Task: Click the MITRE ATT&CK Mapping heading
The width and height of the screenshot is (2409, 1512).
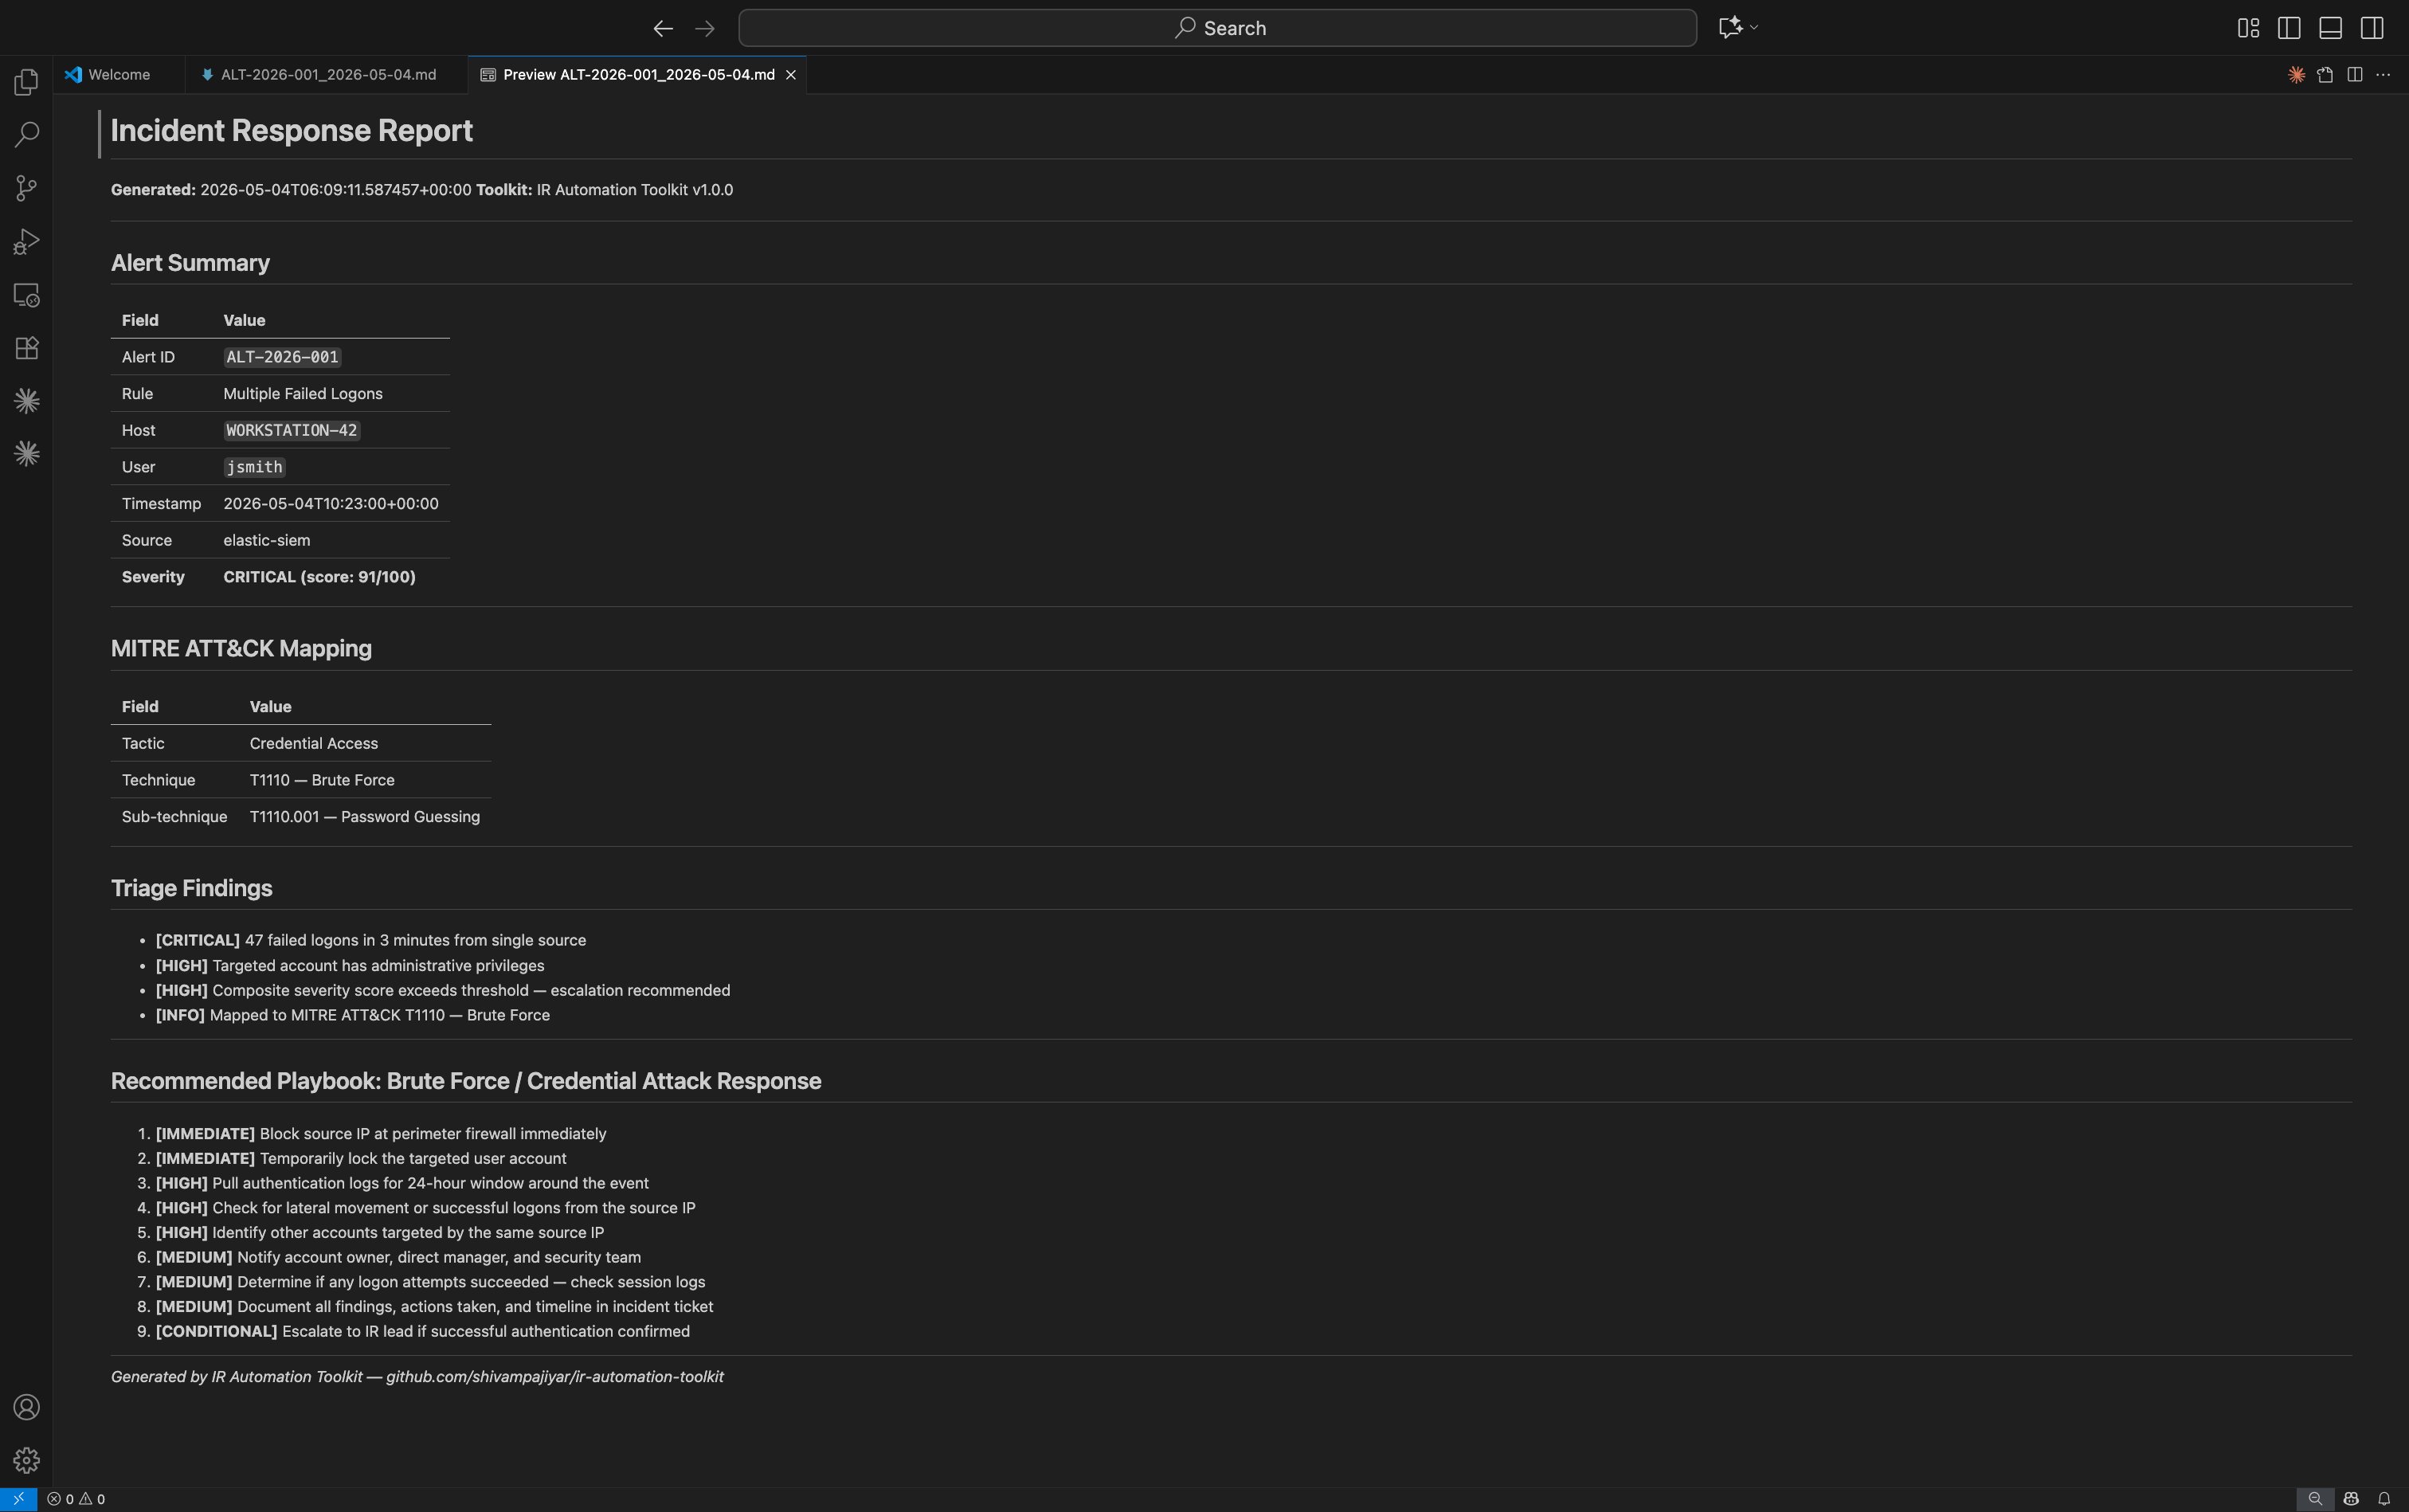Action: pyautogui.click(x=241, y=649)
